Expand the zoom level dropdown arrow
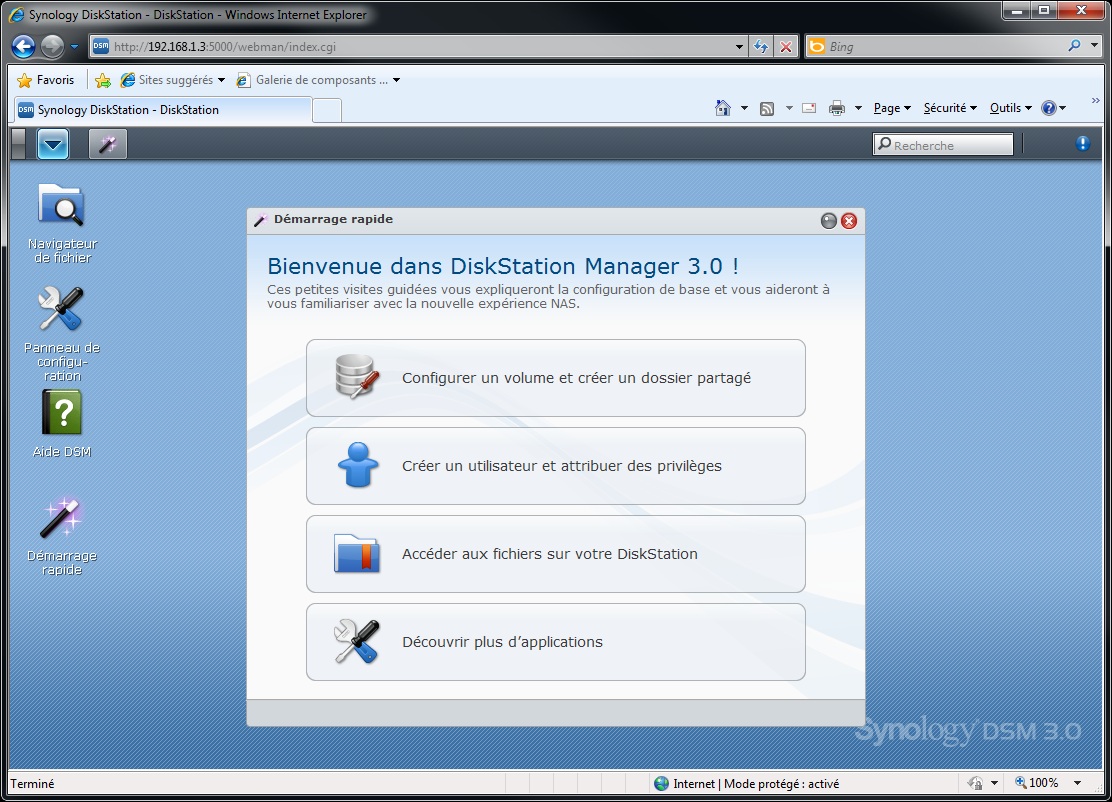Screen dimensions: 1112x802 click(x=1077, y=783)
